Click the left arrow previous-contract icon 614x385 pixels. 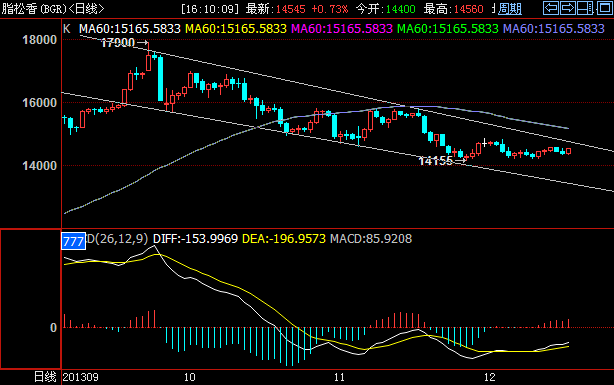551,8
